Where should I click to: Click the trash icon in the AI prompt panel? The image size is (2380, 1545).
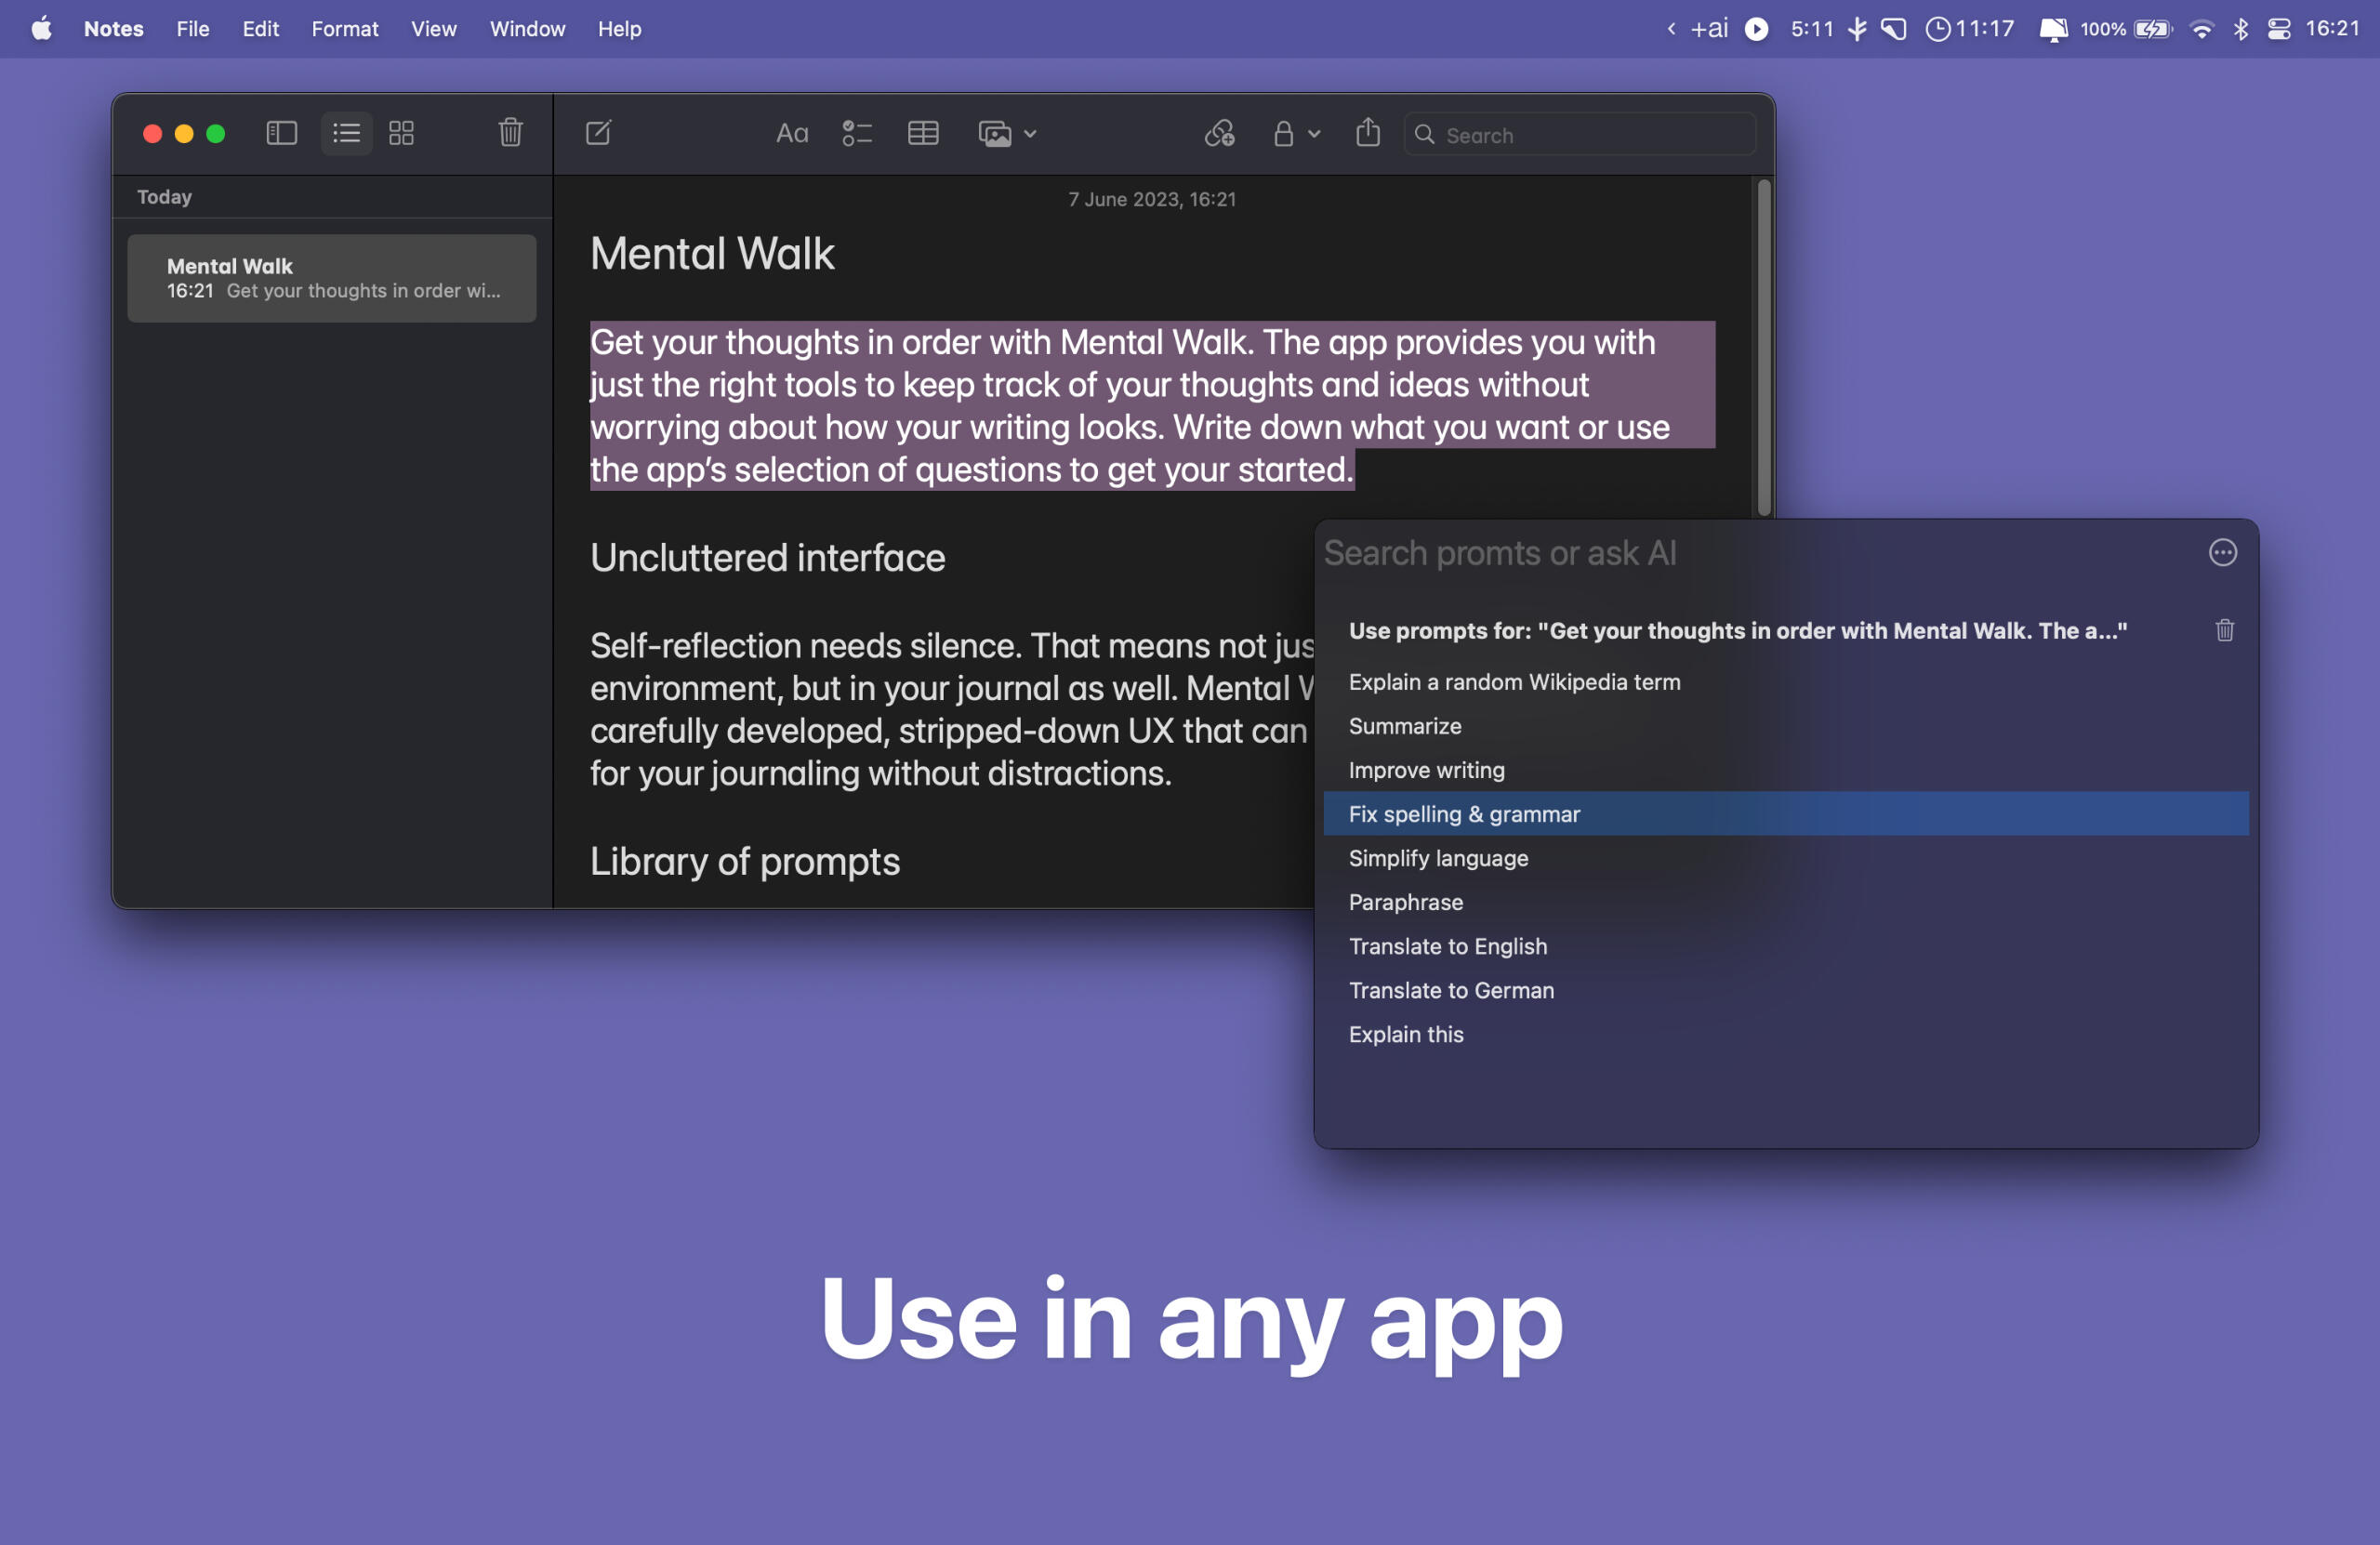pyautogui.click(x=2224, y=630)
